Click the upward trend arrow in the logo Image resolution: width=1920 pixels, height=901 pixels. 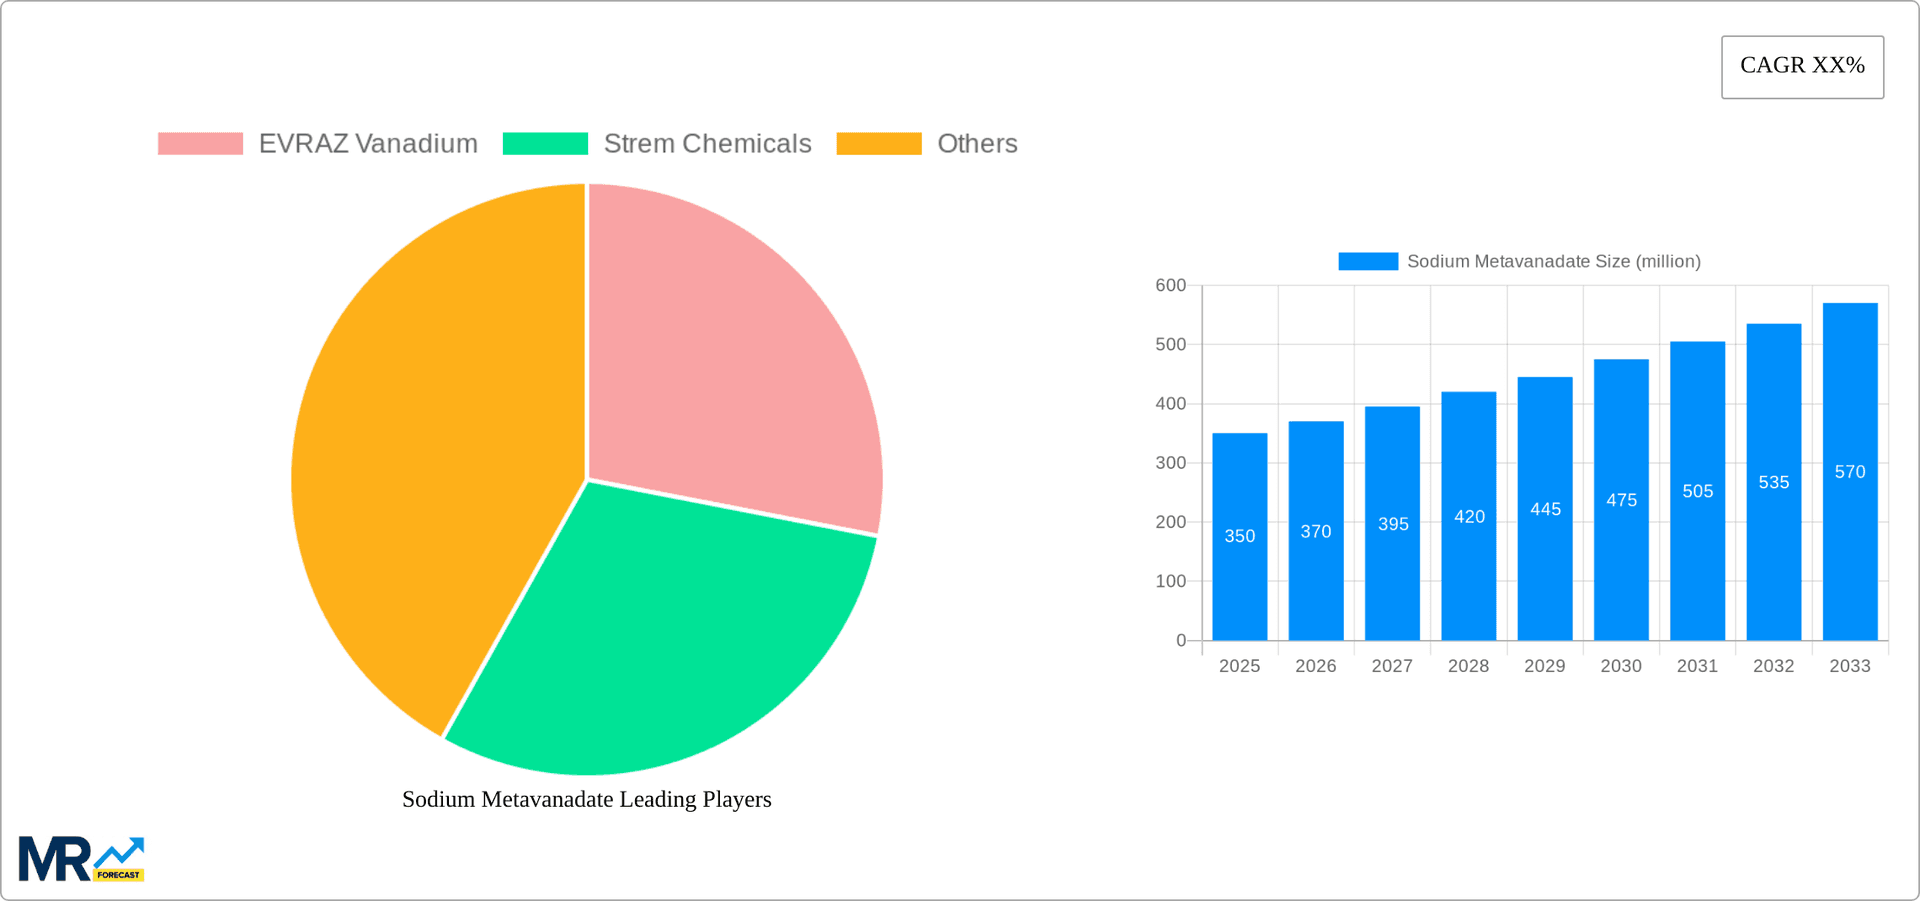[x=120, y=852]
